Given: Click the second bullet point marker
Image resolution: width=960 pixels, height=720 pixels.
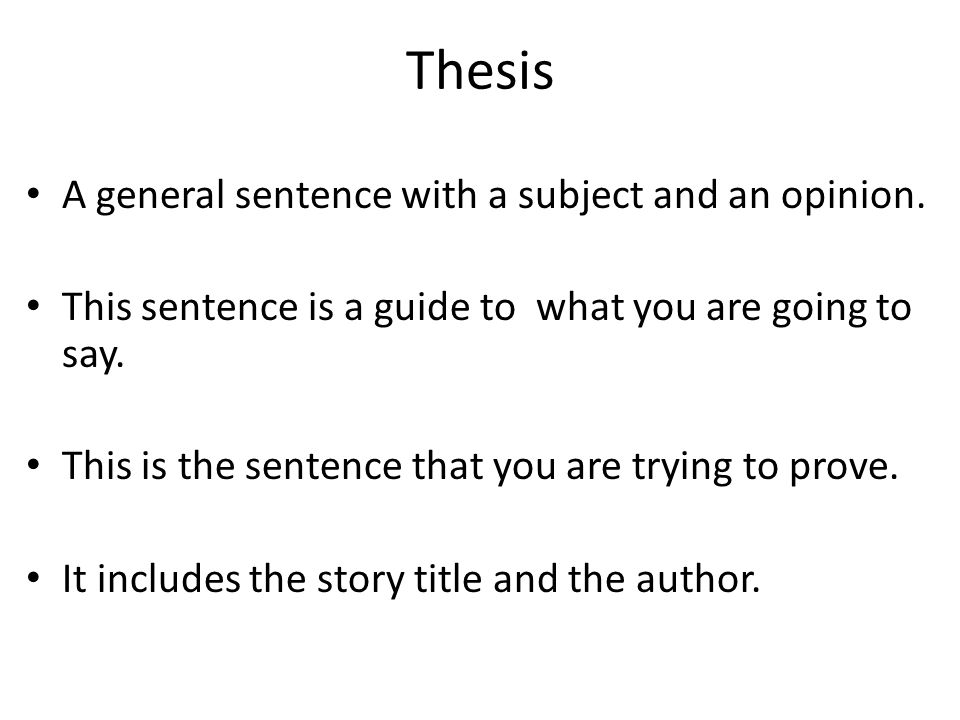Looking at the screenshot, I should 34,306.
